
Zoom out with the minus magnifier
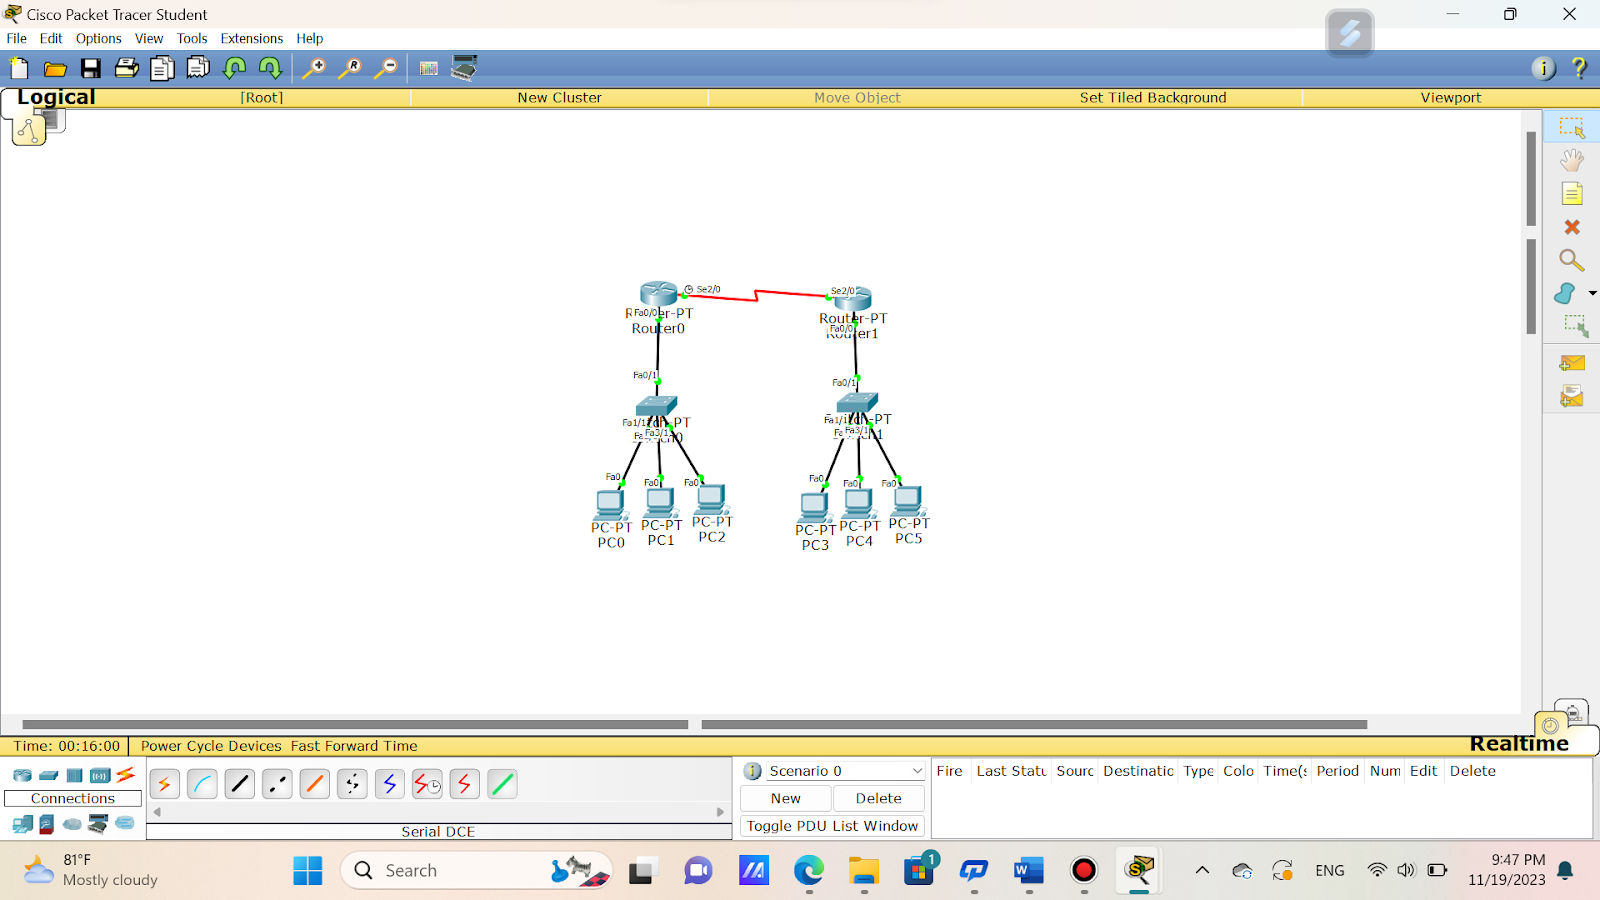click(386, 68)
